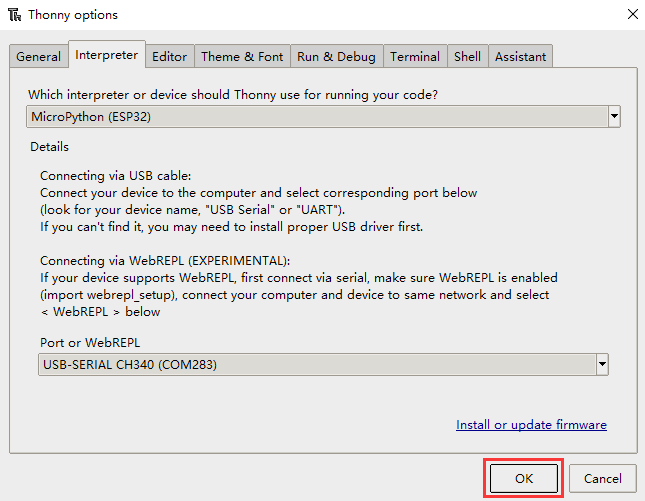Click 'Connecting via USB cable:' text
The image size is (645, 501).
coord(116,176)
